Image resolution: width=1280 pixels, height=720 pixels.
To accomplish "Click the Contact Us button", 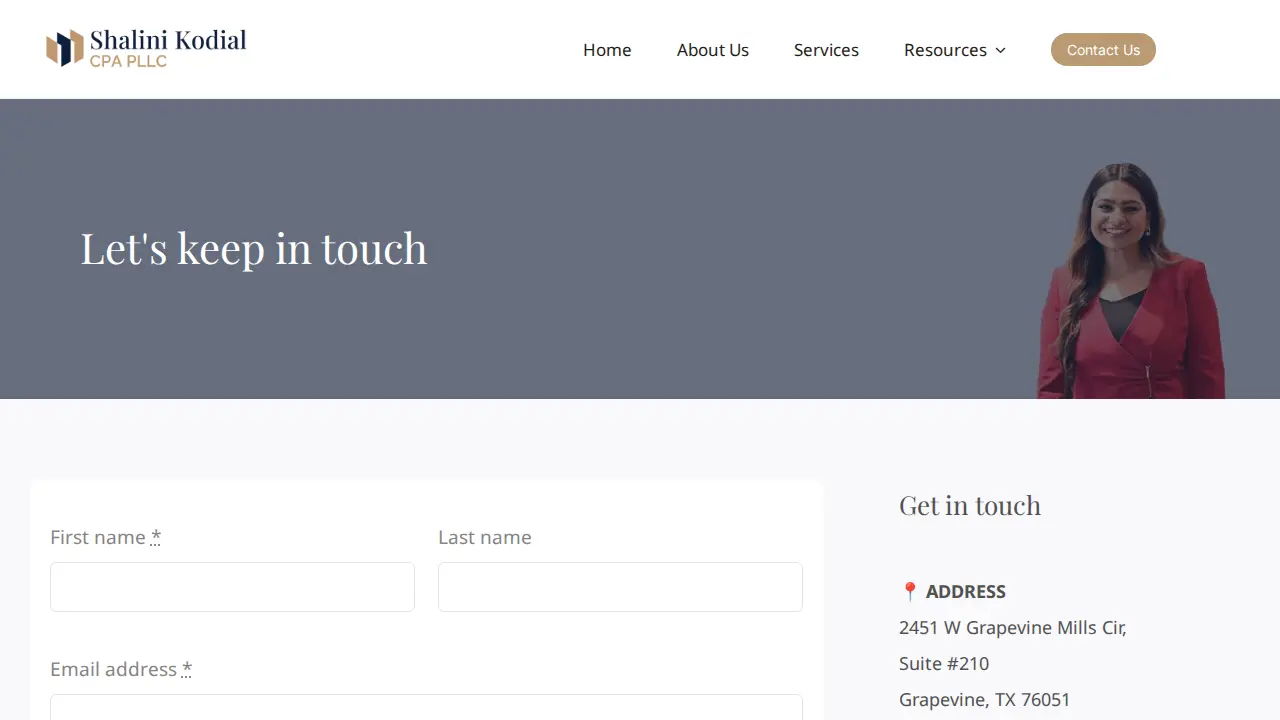I will pyautogui.click(x=1103, y=50).
